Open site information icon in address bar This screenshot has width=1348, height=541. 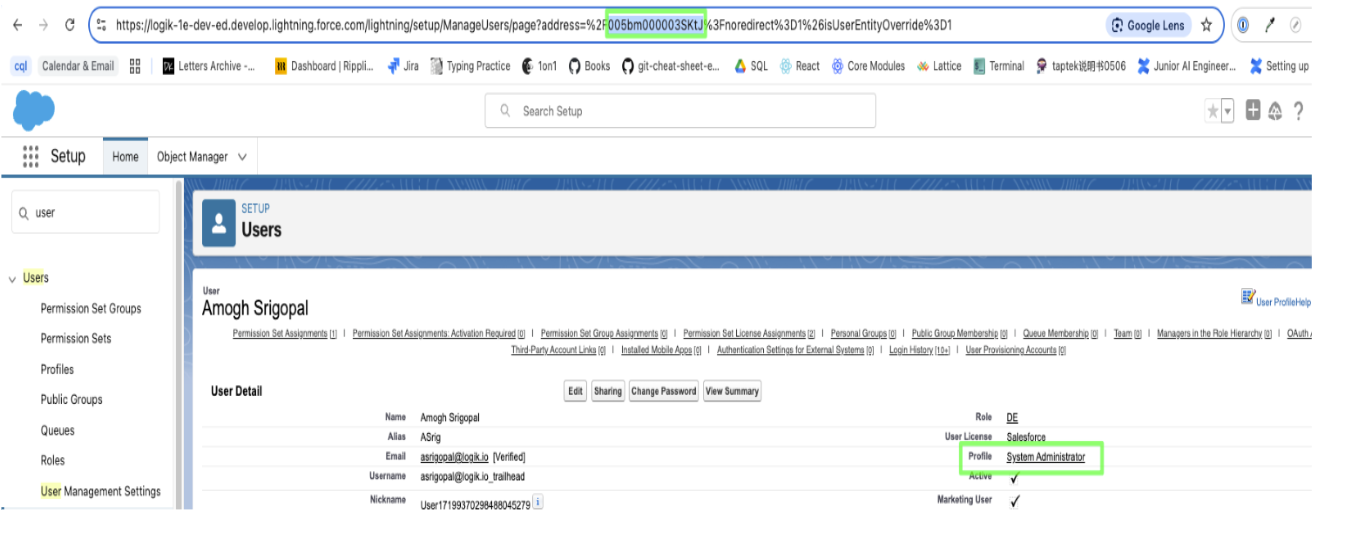[102, 25]
